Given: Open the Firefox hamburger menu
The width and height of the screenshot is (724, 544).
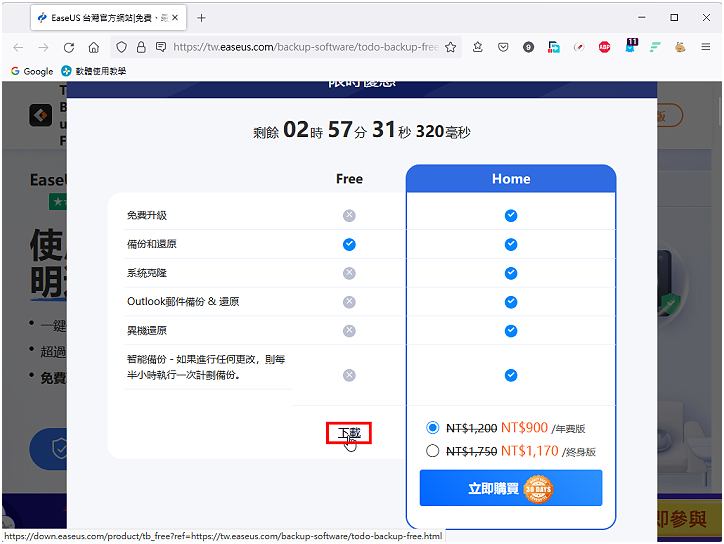Looking at the screenshot, I should point(706,47).
